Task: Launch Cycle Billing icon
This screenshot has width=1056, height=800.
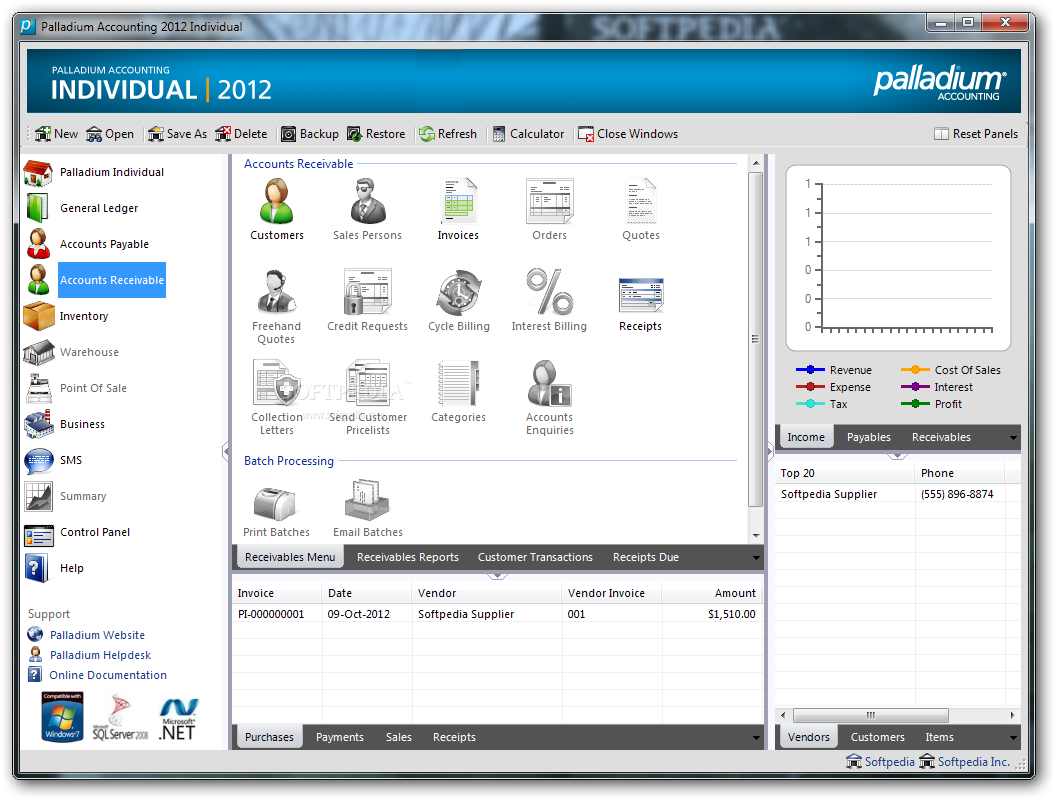Action: click(459, 300)
